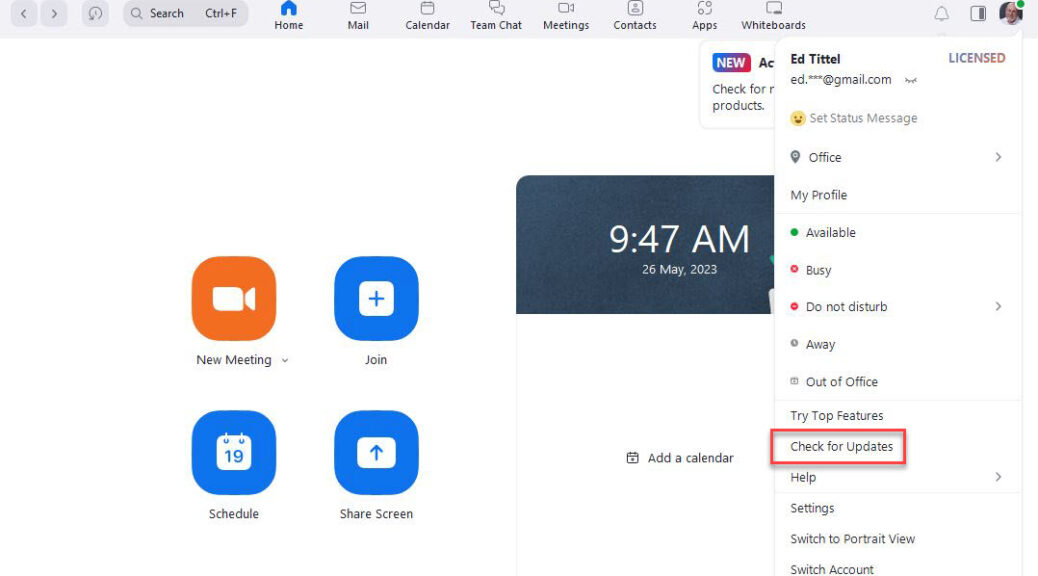Image resolution: width=1038 pixels, height=576 pixels.
Task: Click the profile avatar picture
Action: 1012,13
